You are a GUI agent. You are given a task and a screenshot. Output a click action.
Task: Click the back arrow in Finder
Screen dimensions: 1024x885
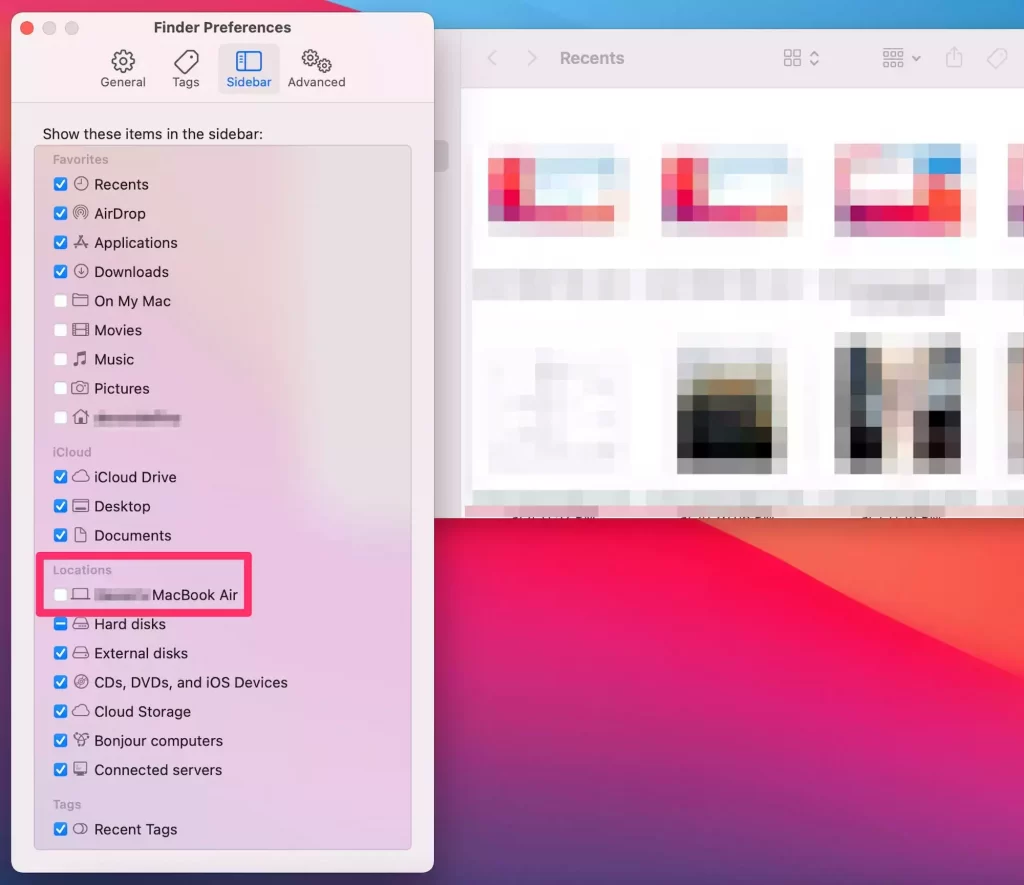(x=492, y=58)
